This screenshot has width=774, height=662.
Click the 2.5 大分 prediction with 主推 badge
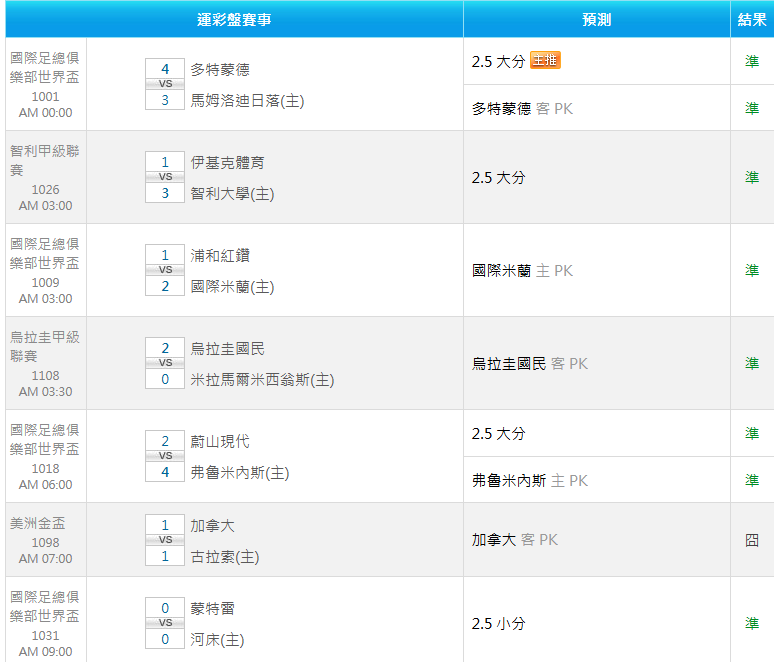pyautogui.click(x=498, y=62)
